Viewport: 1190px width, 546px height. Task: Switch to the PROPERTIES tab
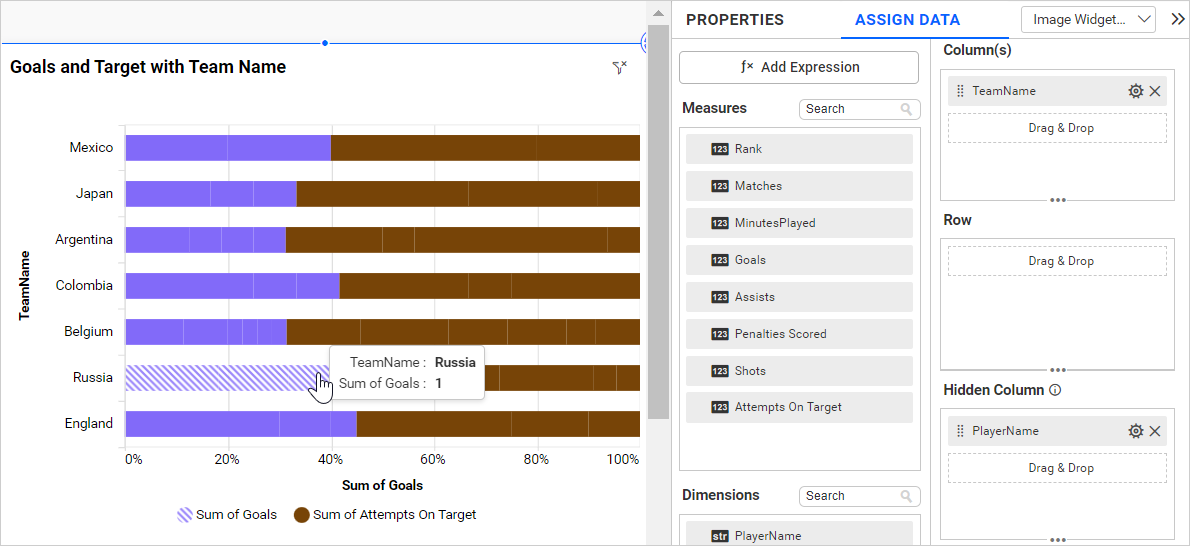[734, 20]
